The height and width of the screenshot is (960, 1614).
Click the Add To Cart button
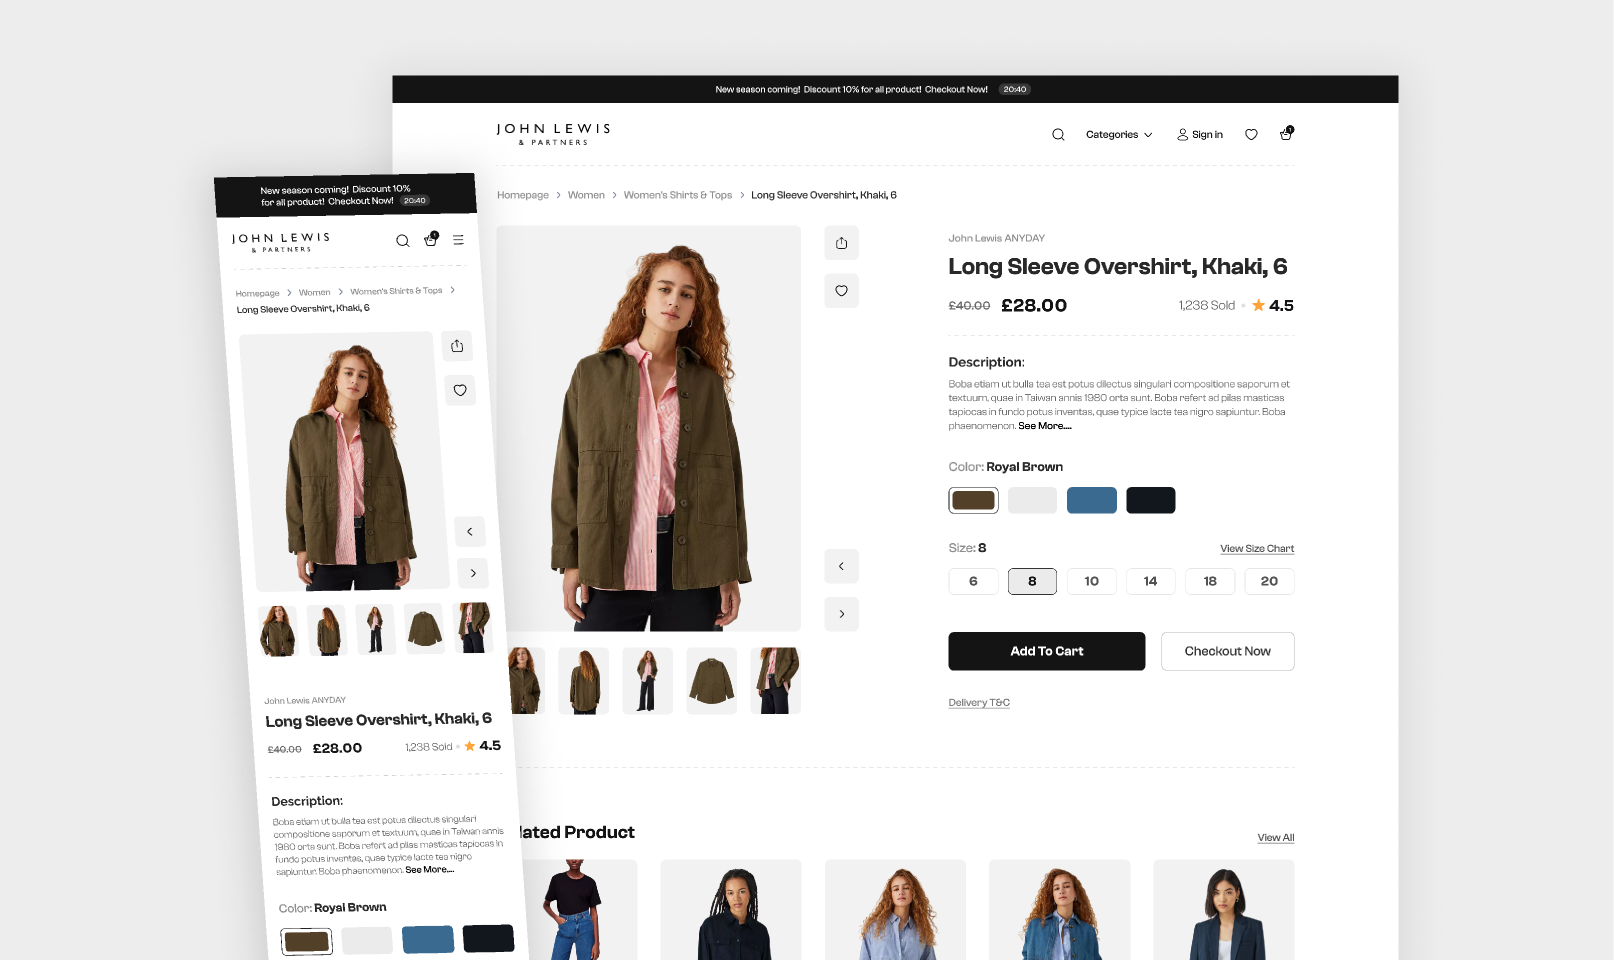click(1046, 651)
